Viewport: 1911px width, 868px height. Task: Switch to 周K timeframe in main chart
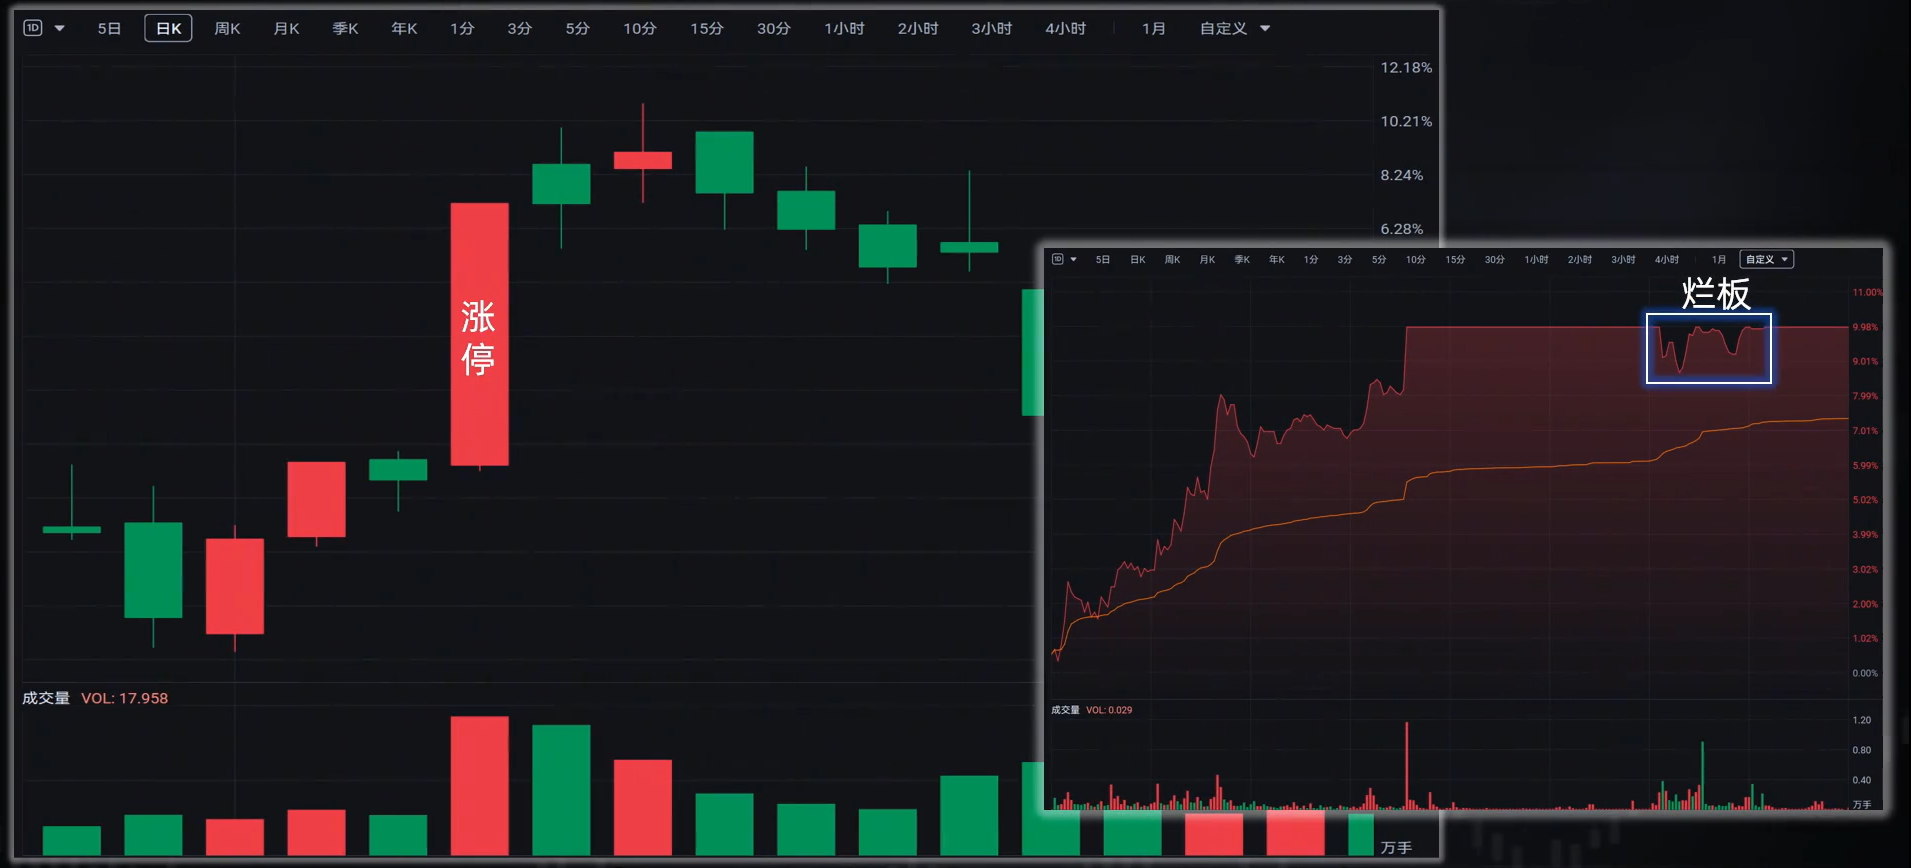click(227, 28)
